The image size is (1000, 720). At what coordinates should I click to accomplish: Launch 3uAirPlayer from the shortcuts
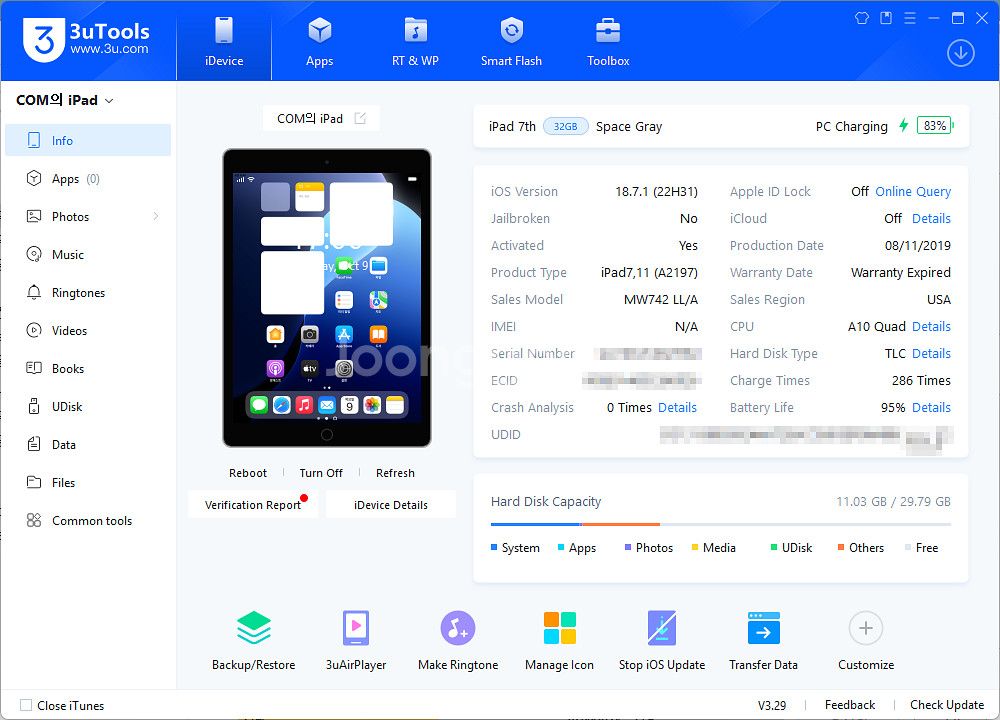point(356,628)
